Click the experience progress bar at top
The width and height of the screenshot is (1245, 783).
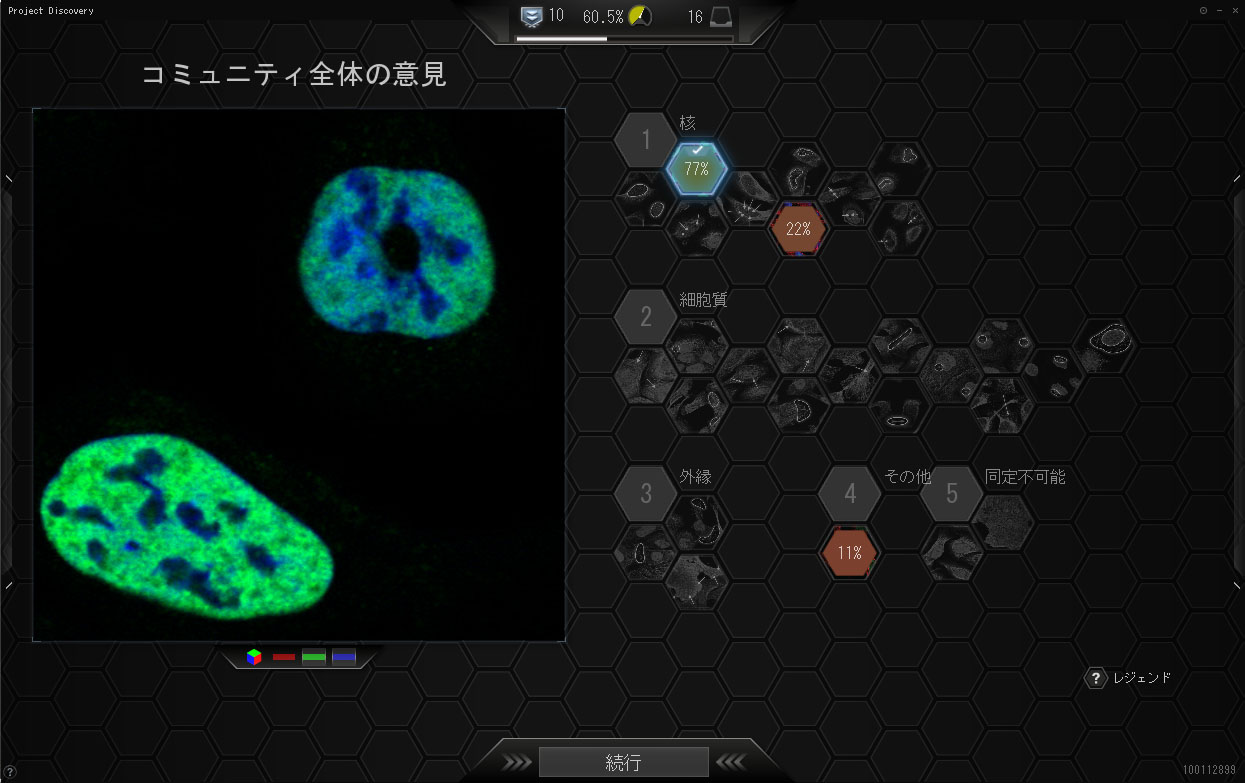[624, 39]
